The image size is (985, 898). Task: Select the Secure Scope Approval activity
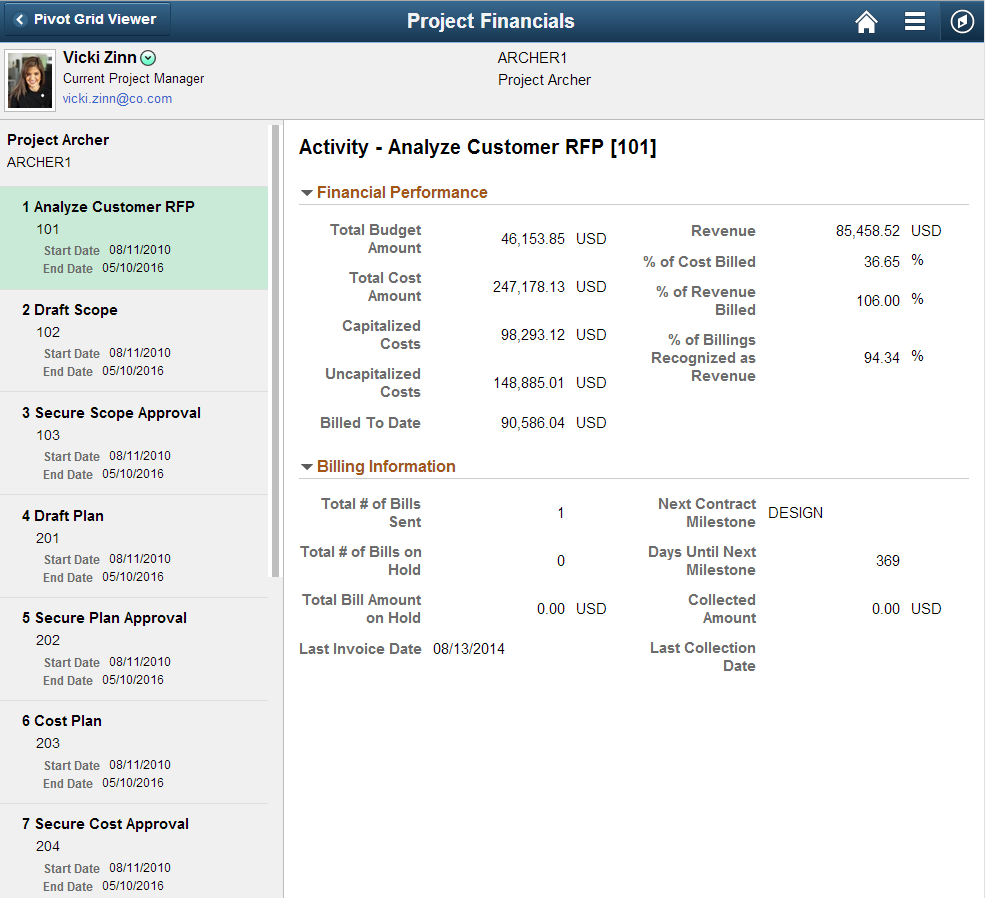coord(112,412)
